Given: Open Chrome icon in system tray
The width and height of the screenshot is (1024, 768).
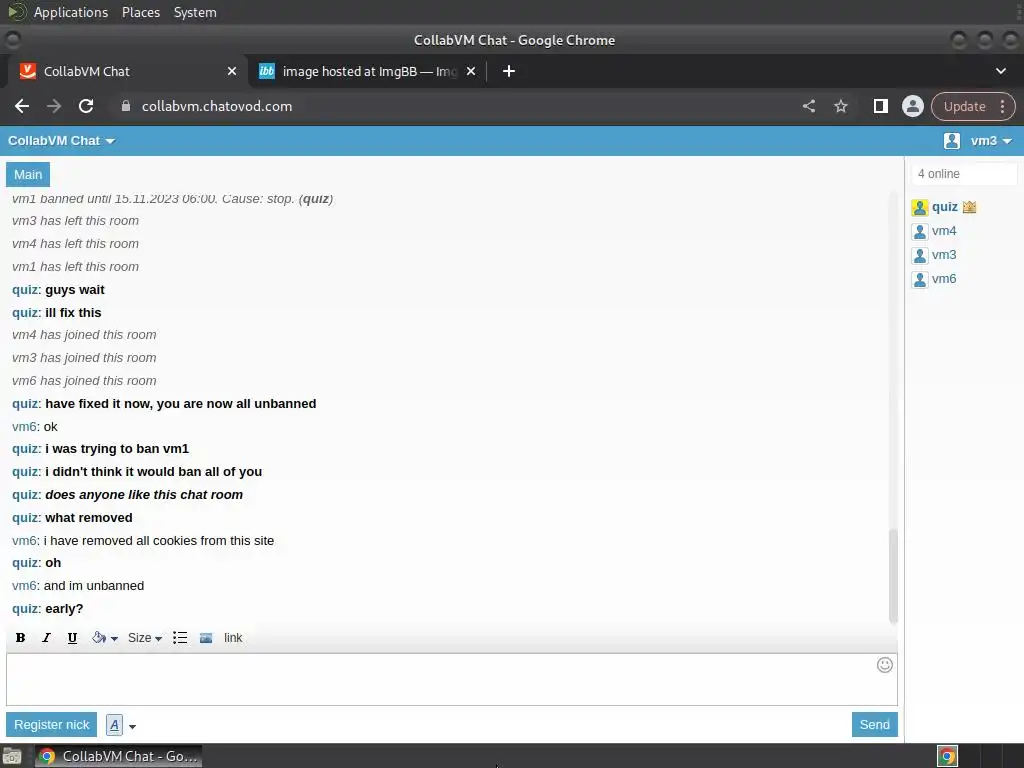Looking at the screenshot, I should pyautogui.click(x=948, y=756).
